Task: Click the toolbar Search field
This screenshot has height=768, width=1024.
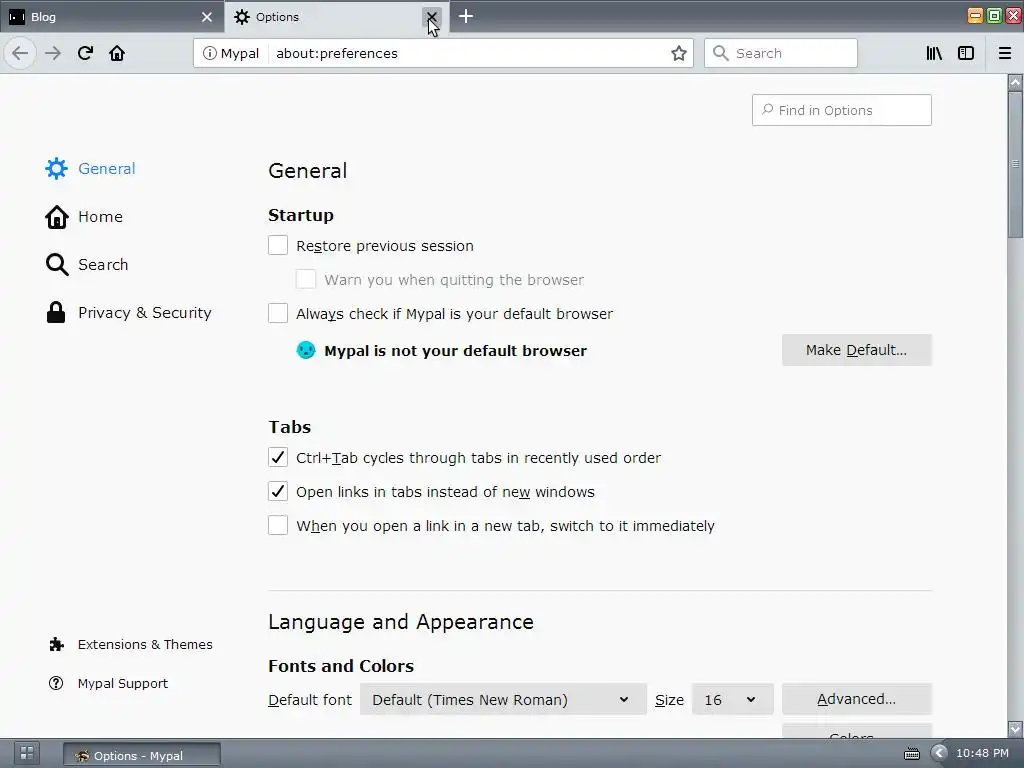Action: pos(781,53)
